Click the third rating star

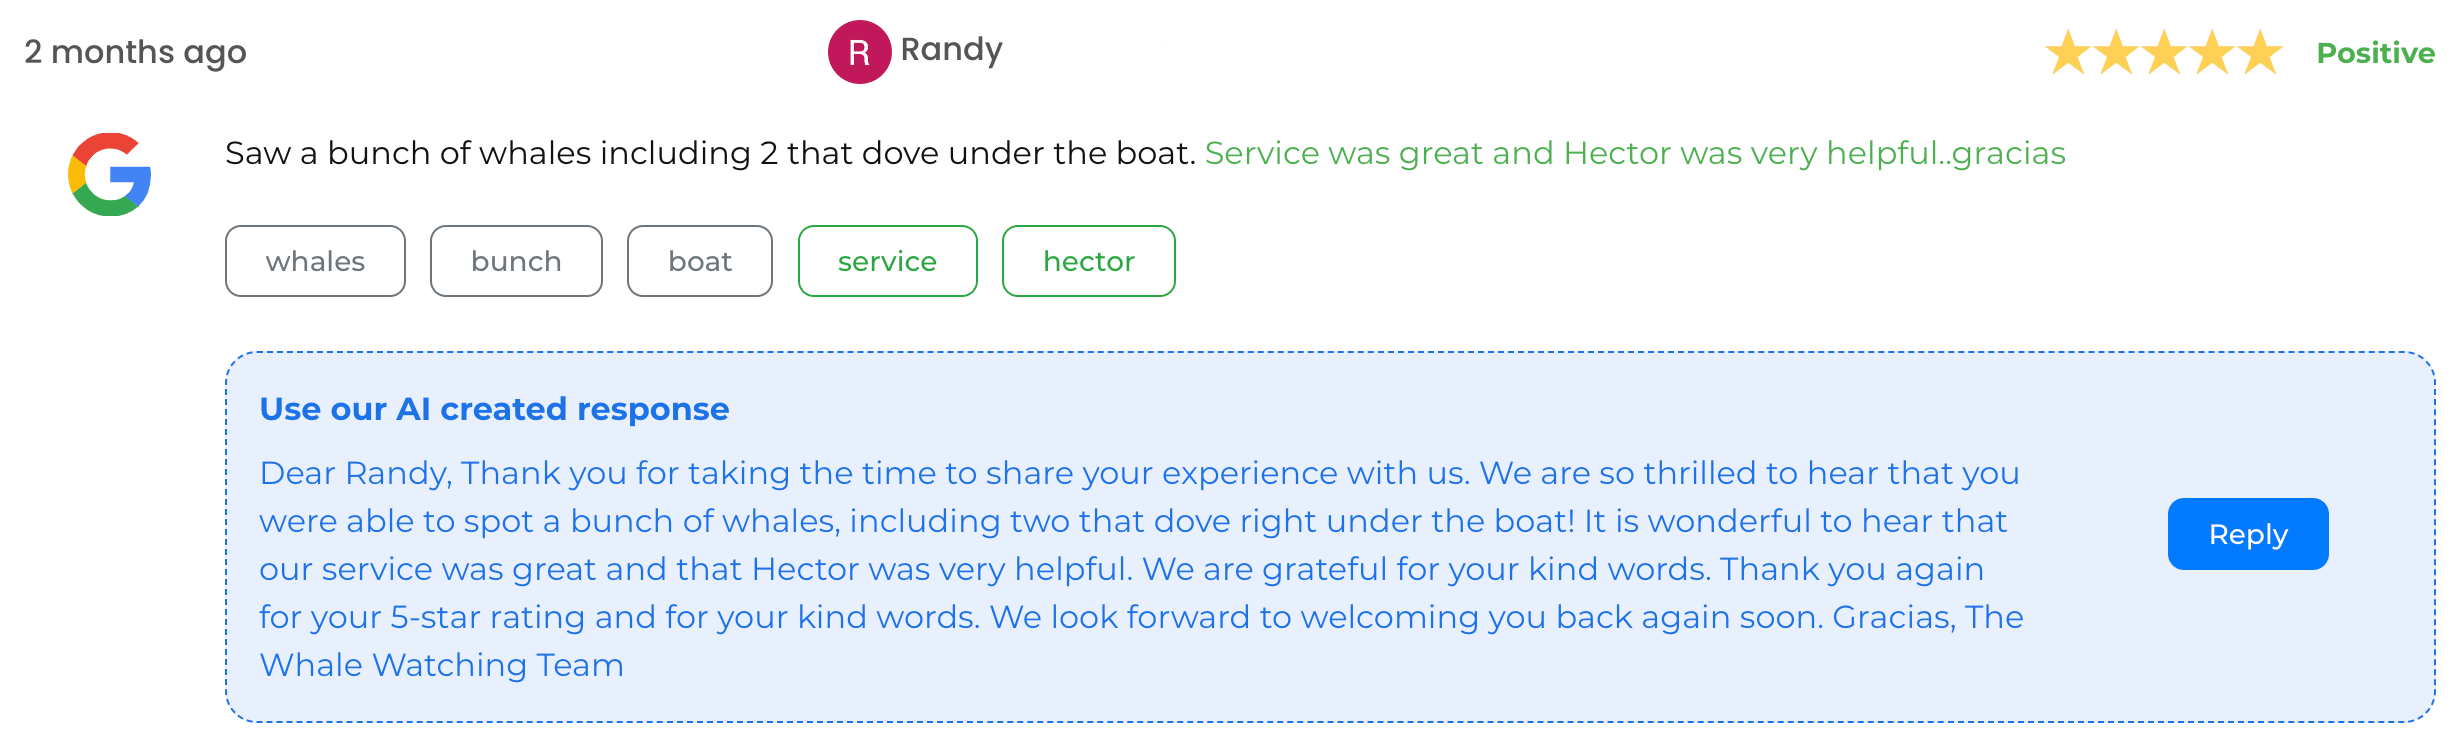point(2164,52)
